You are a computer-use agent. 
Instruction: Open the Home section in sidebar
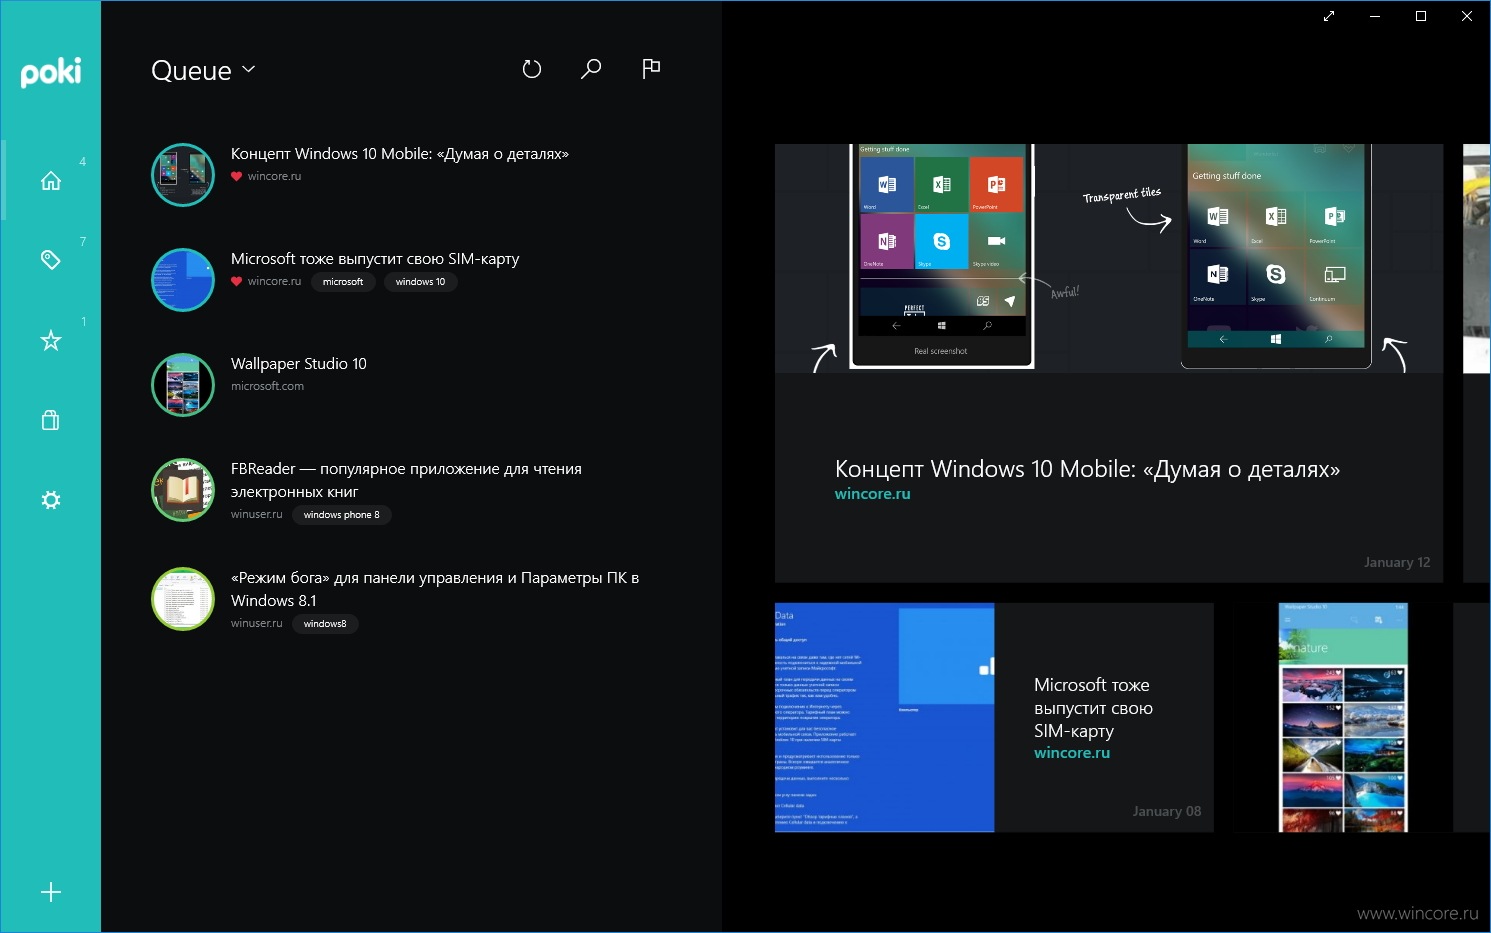coord(51,181)
